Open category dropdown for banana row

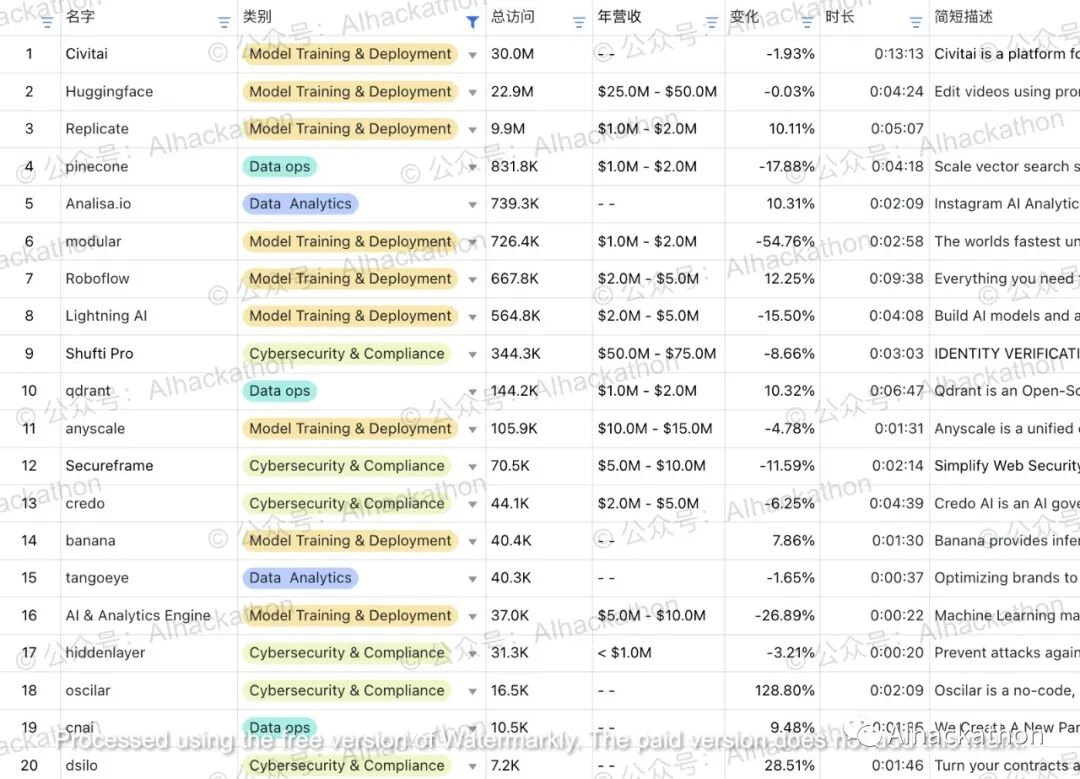[x=472, y=541]
